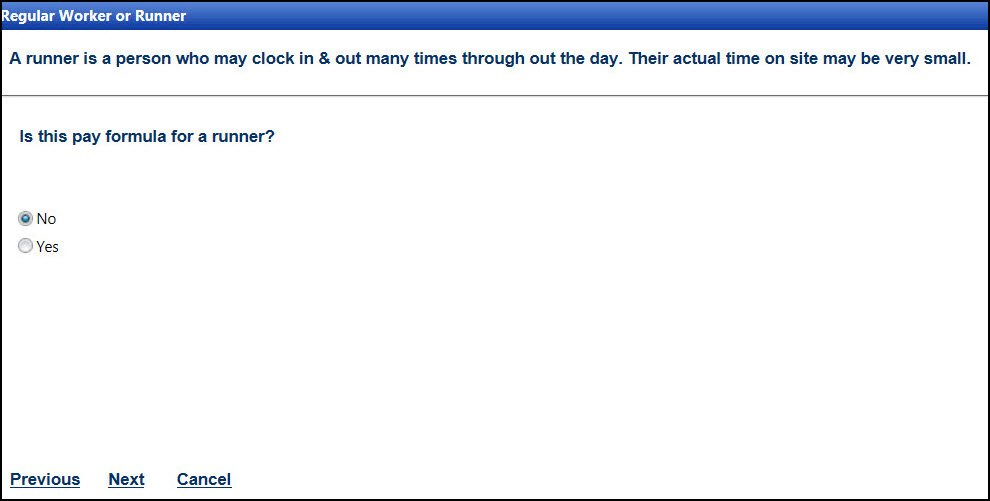Abort the wizard via Cancel link
The height and width of the screenshot is (501, 990).
tap(204, 480)
